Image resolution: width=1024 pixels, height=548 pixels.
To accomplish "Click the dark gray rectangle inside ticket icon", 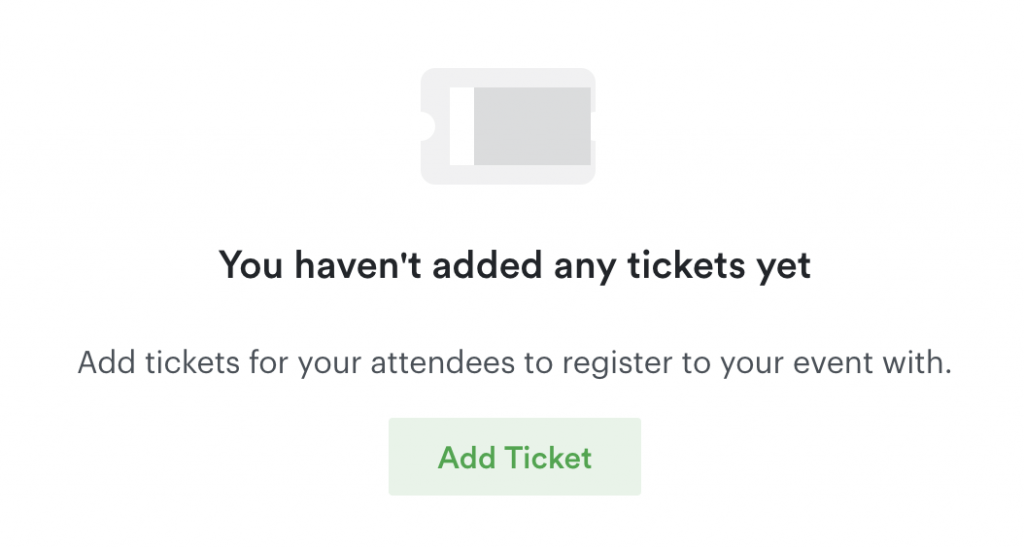I will 531,126.
